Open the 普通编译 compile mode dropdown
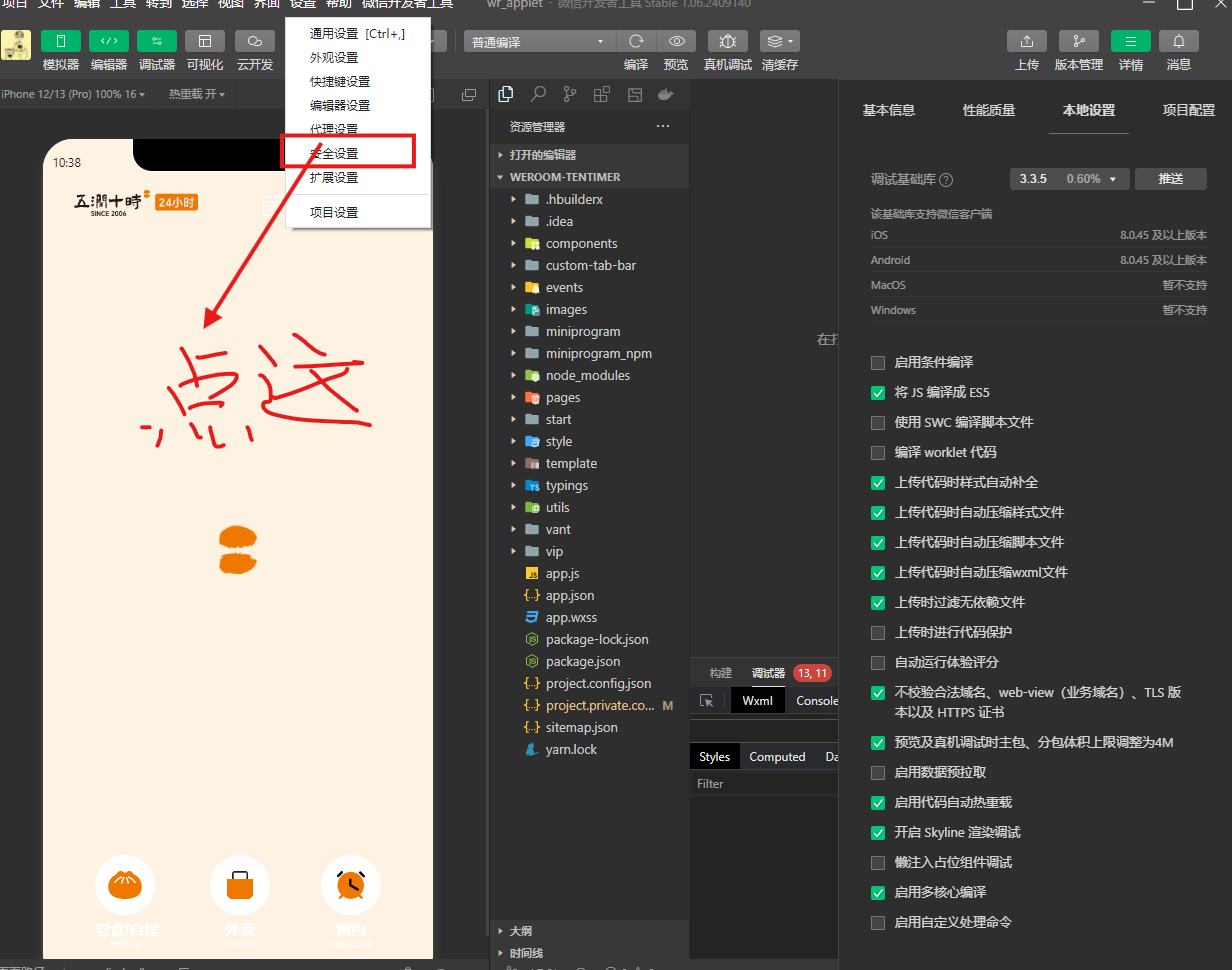 540,42
